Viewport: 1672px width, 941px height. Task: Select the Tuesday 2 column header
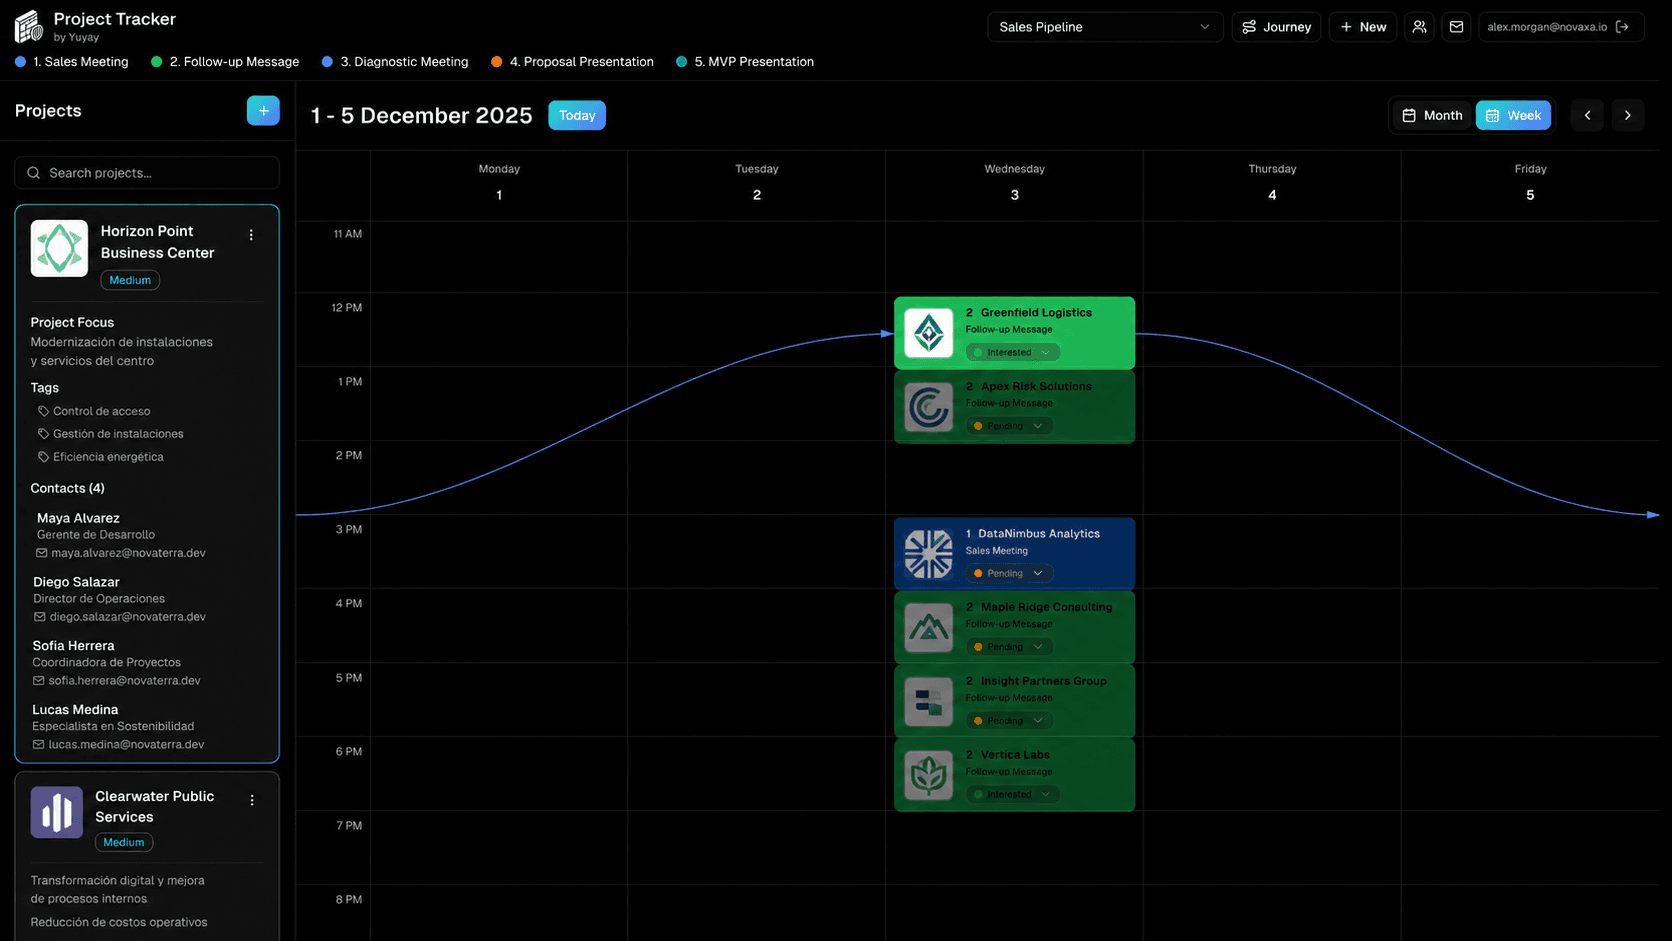(x=757, y=183)
